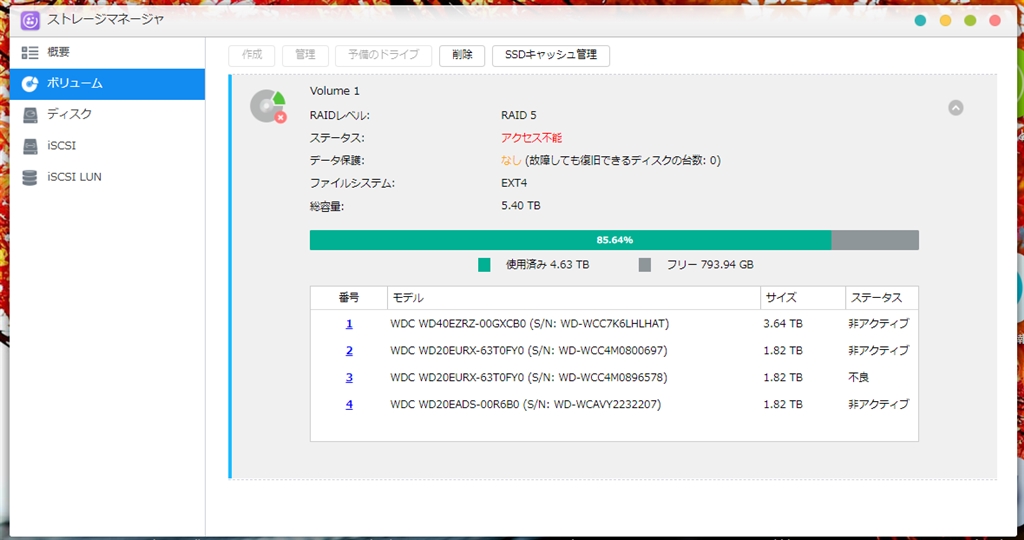Click the green 使用済み legend swatch

point(484,265)
